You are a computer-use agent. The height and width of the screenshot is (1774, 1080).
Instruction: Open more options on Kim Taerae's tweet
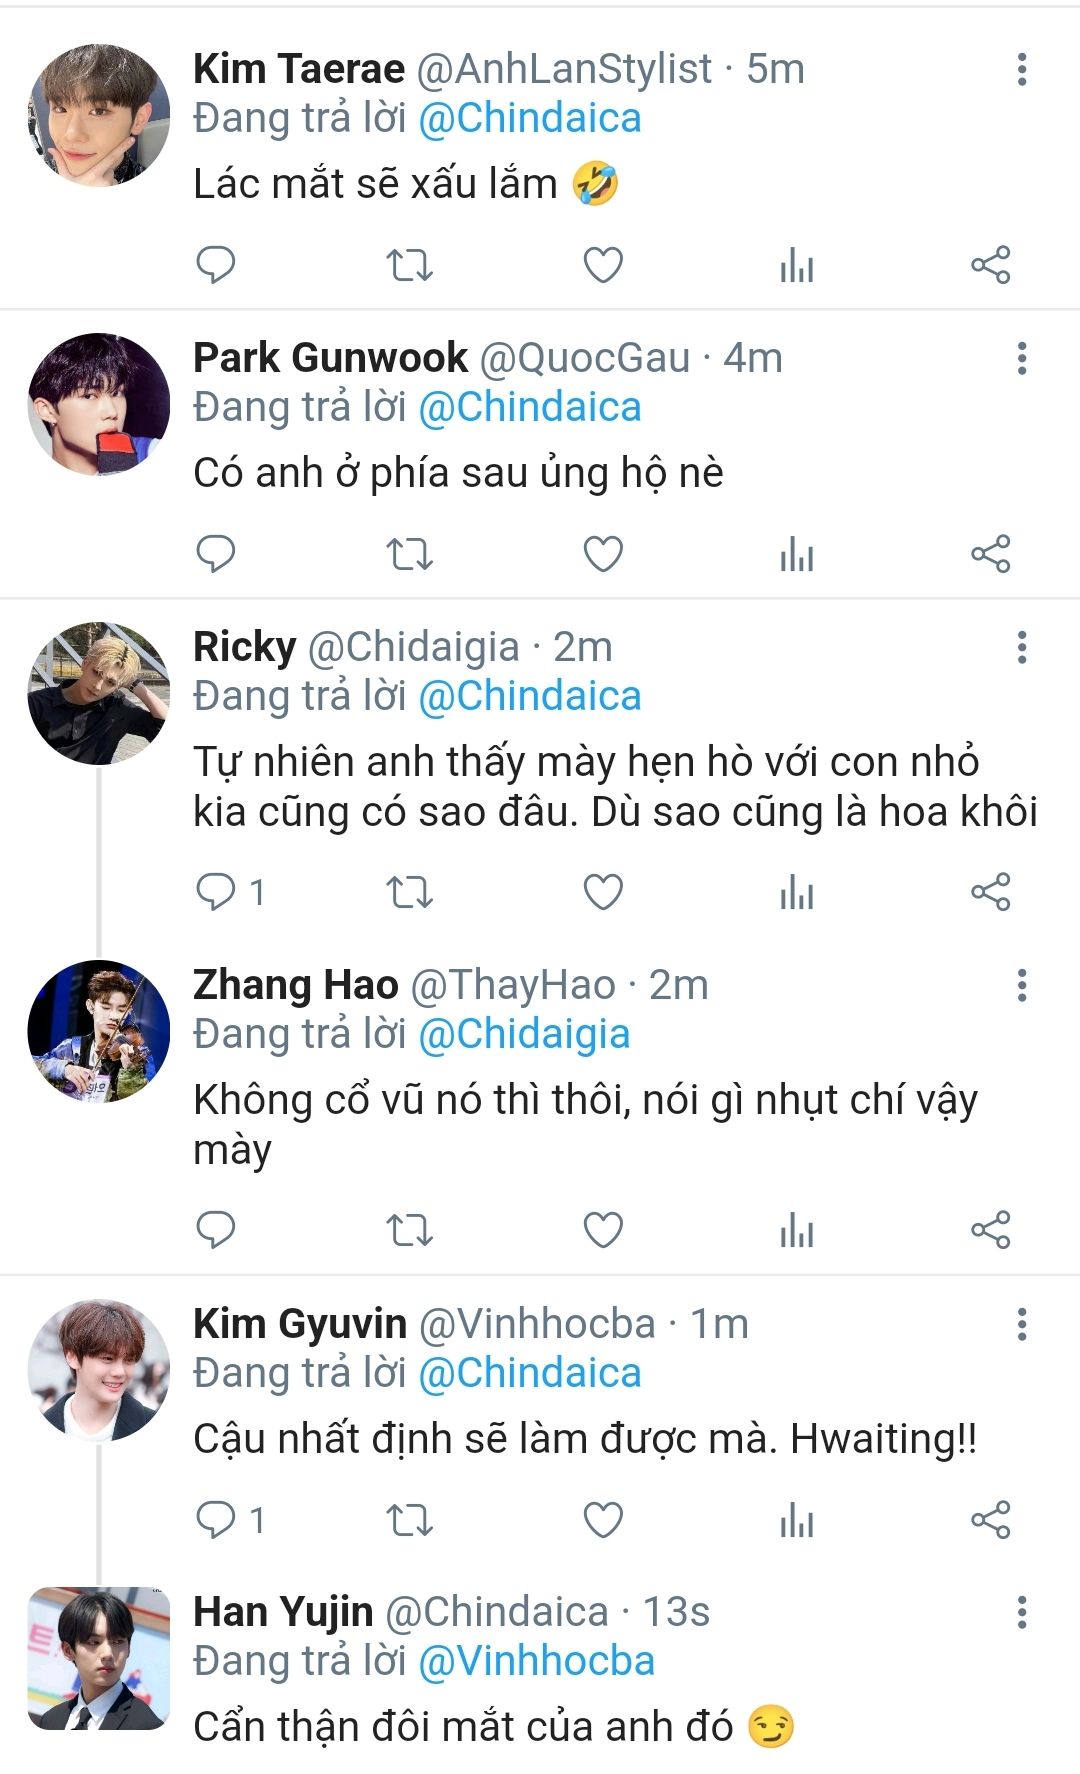[x=1021, y=70]
